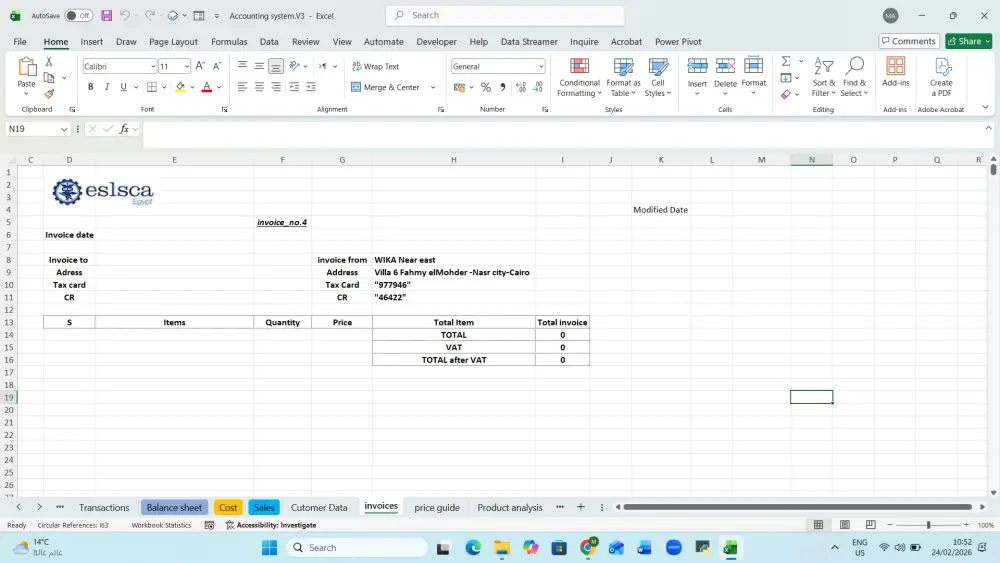Click the AutoSum sigma icon
The width and height of the screenshot is (1000, 563).
click(786, 61)
